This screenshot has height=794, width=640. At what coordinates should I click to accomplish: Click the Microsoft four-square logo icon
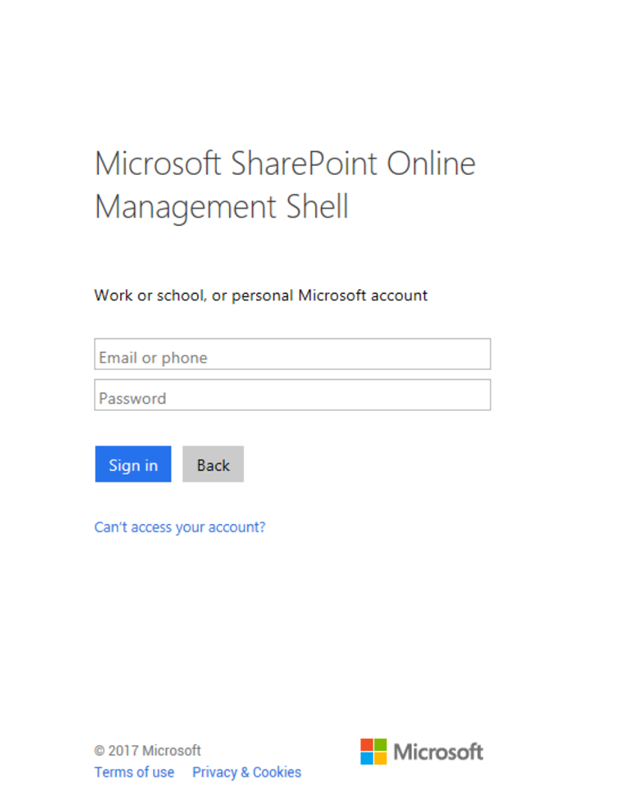click(374, 751)
